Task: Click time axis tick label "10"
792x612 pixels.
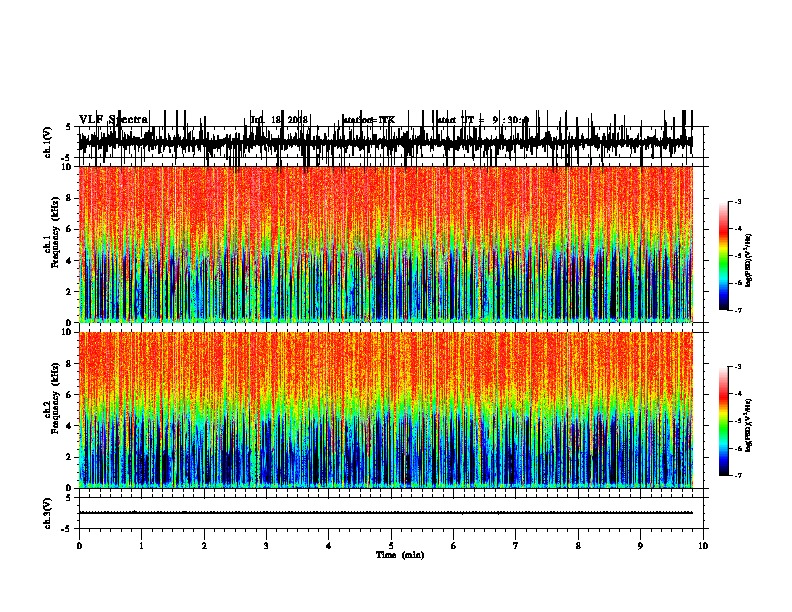Action: click(703, 546)
